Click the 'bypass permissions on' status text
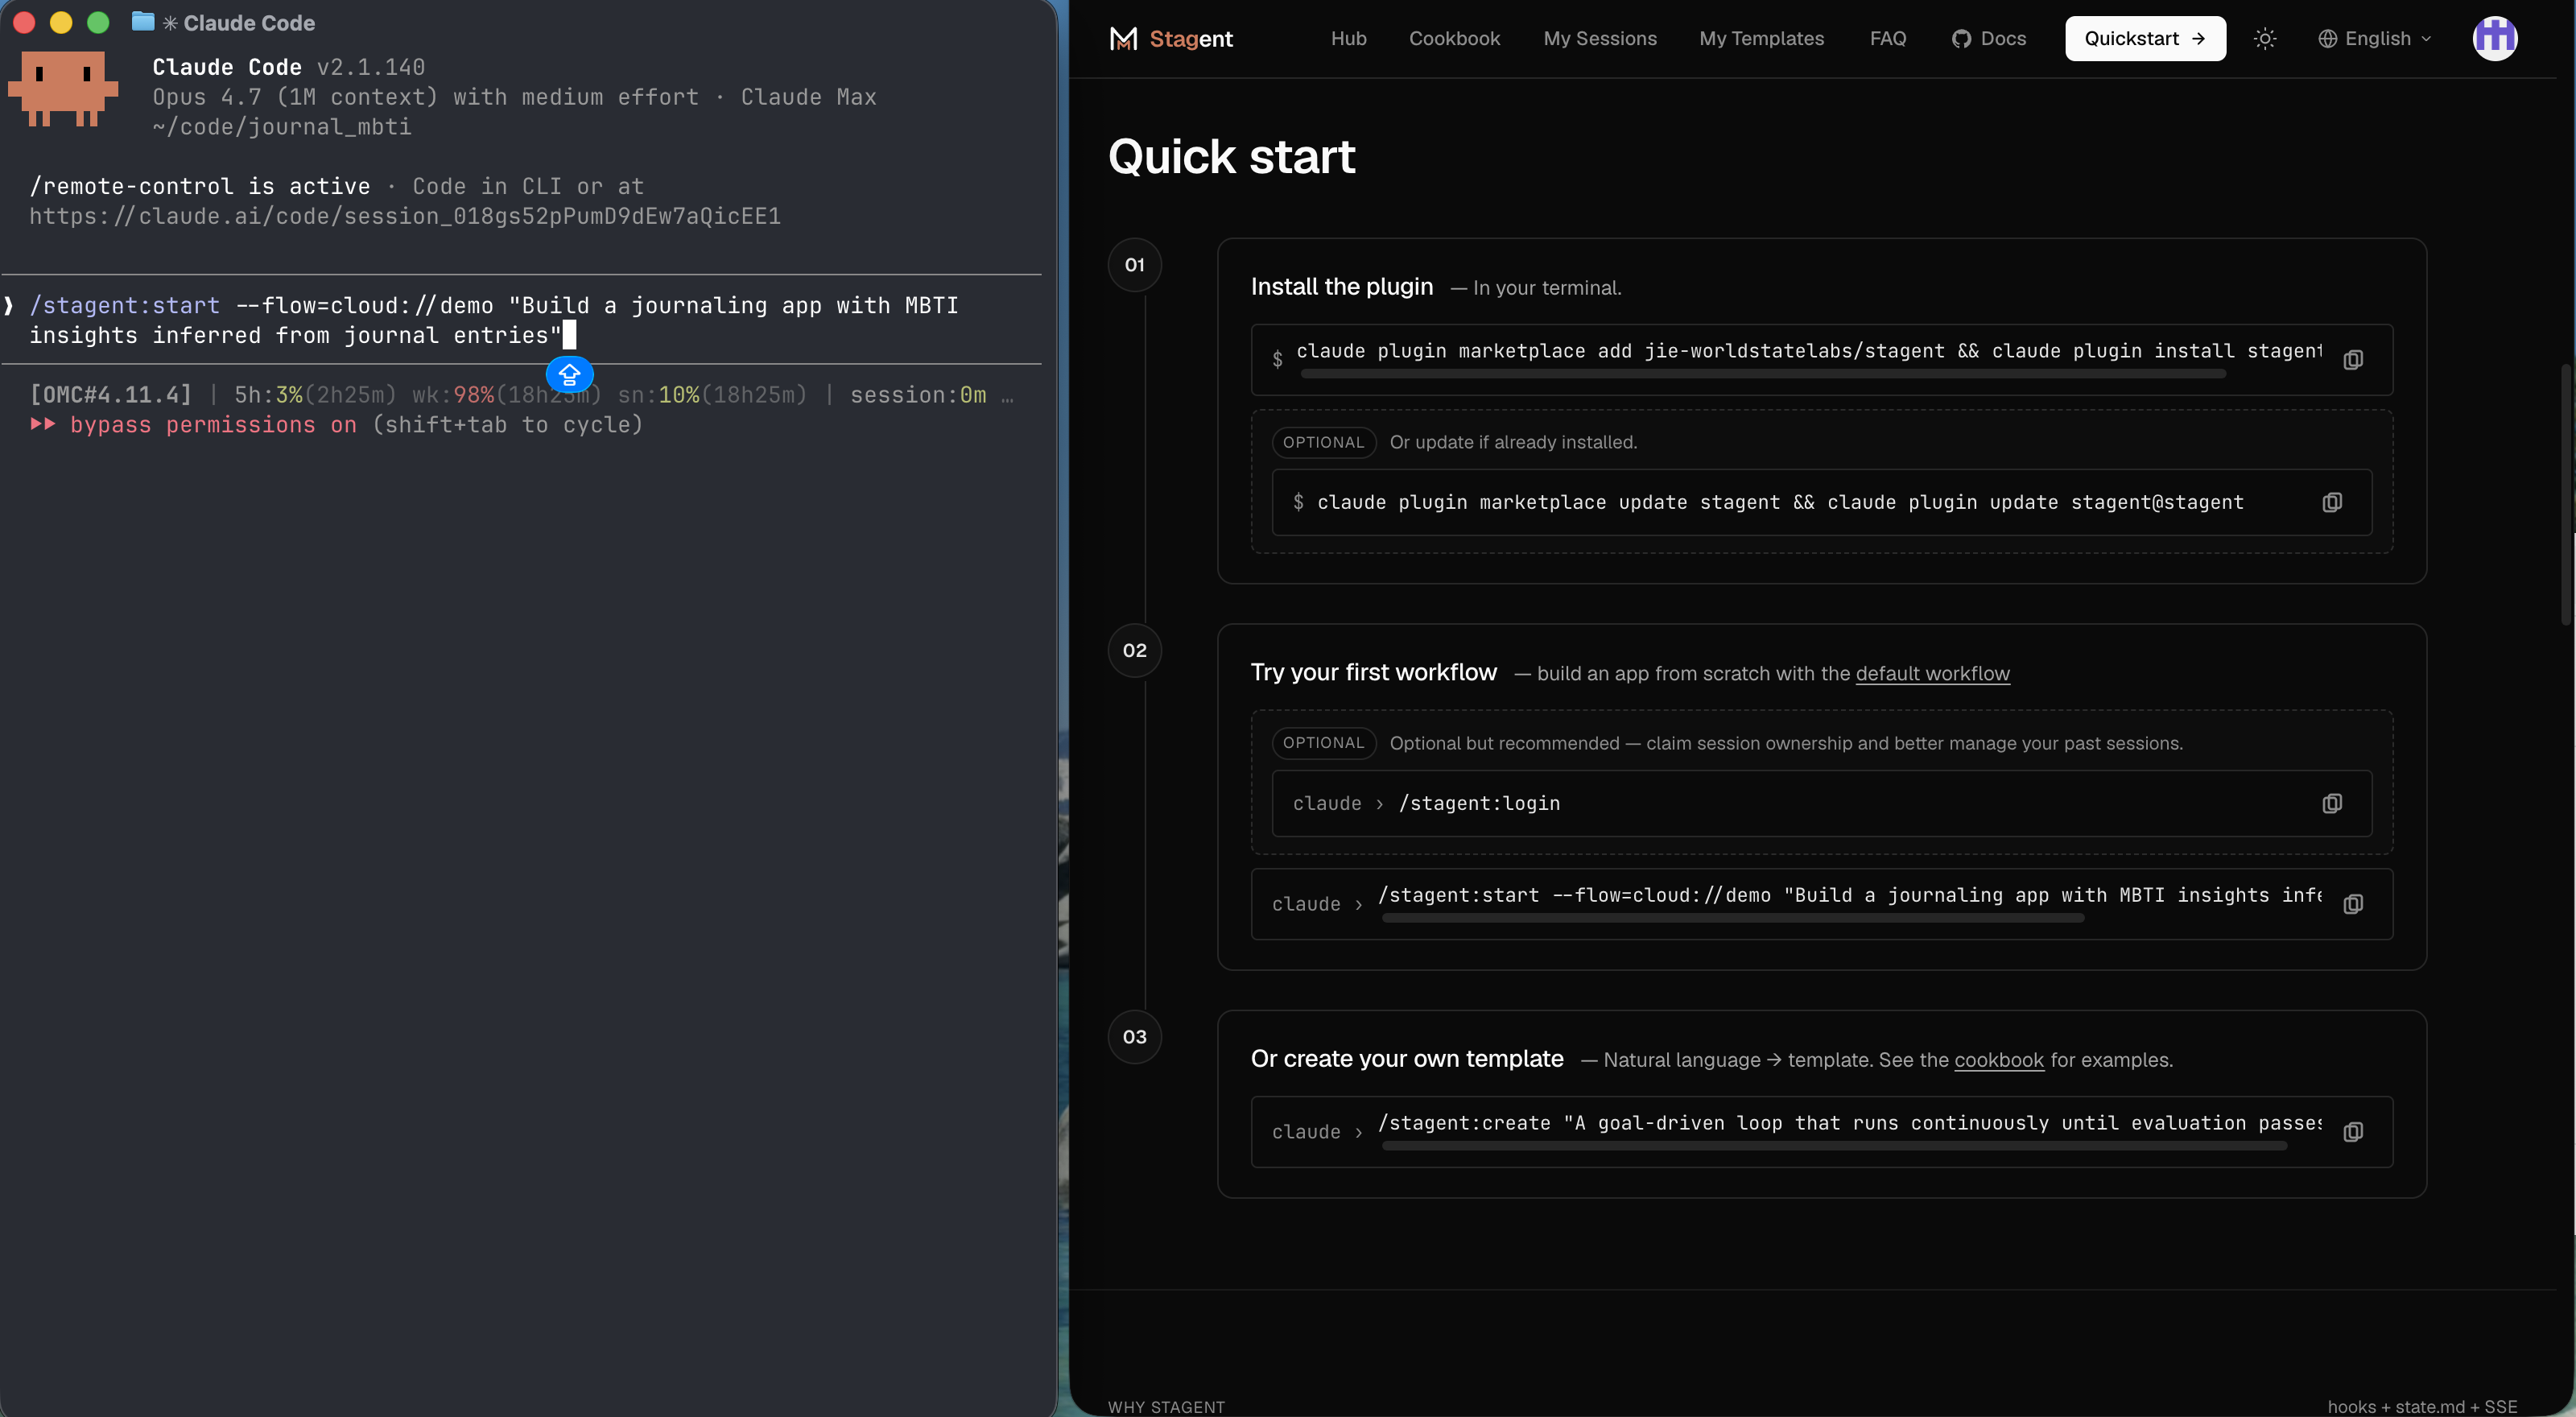This screenshot has width=2576, height=1417. pos(213,425)
